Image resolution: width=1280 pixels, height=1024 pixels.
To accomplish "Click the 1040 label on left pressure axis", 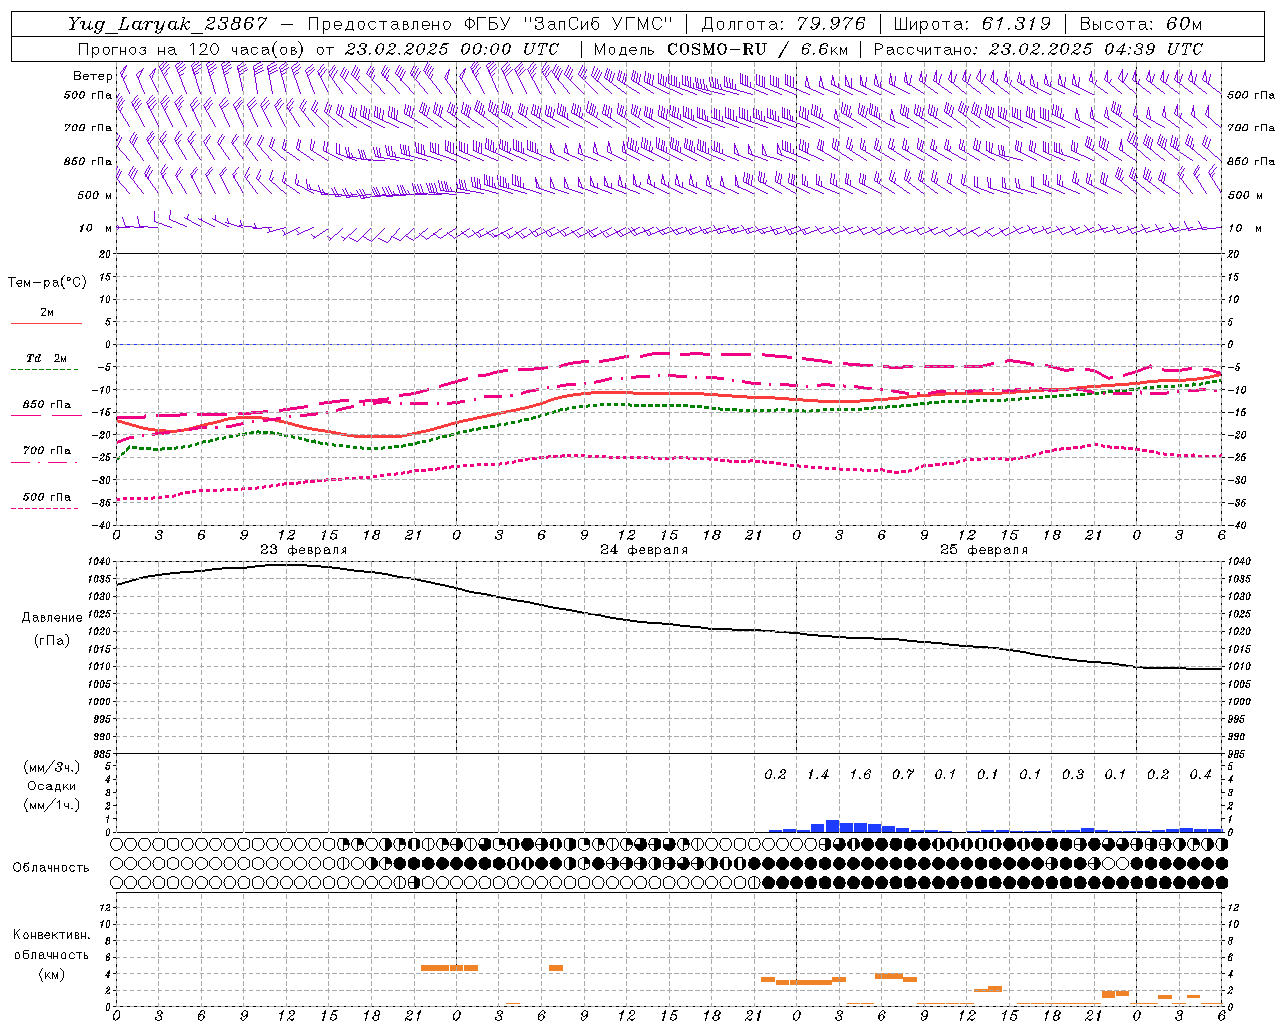I will point(98,561).
